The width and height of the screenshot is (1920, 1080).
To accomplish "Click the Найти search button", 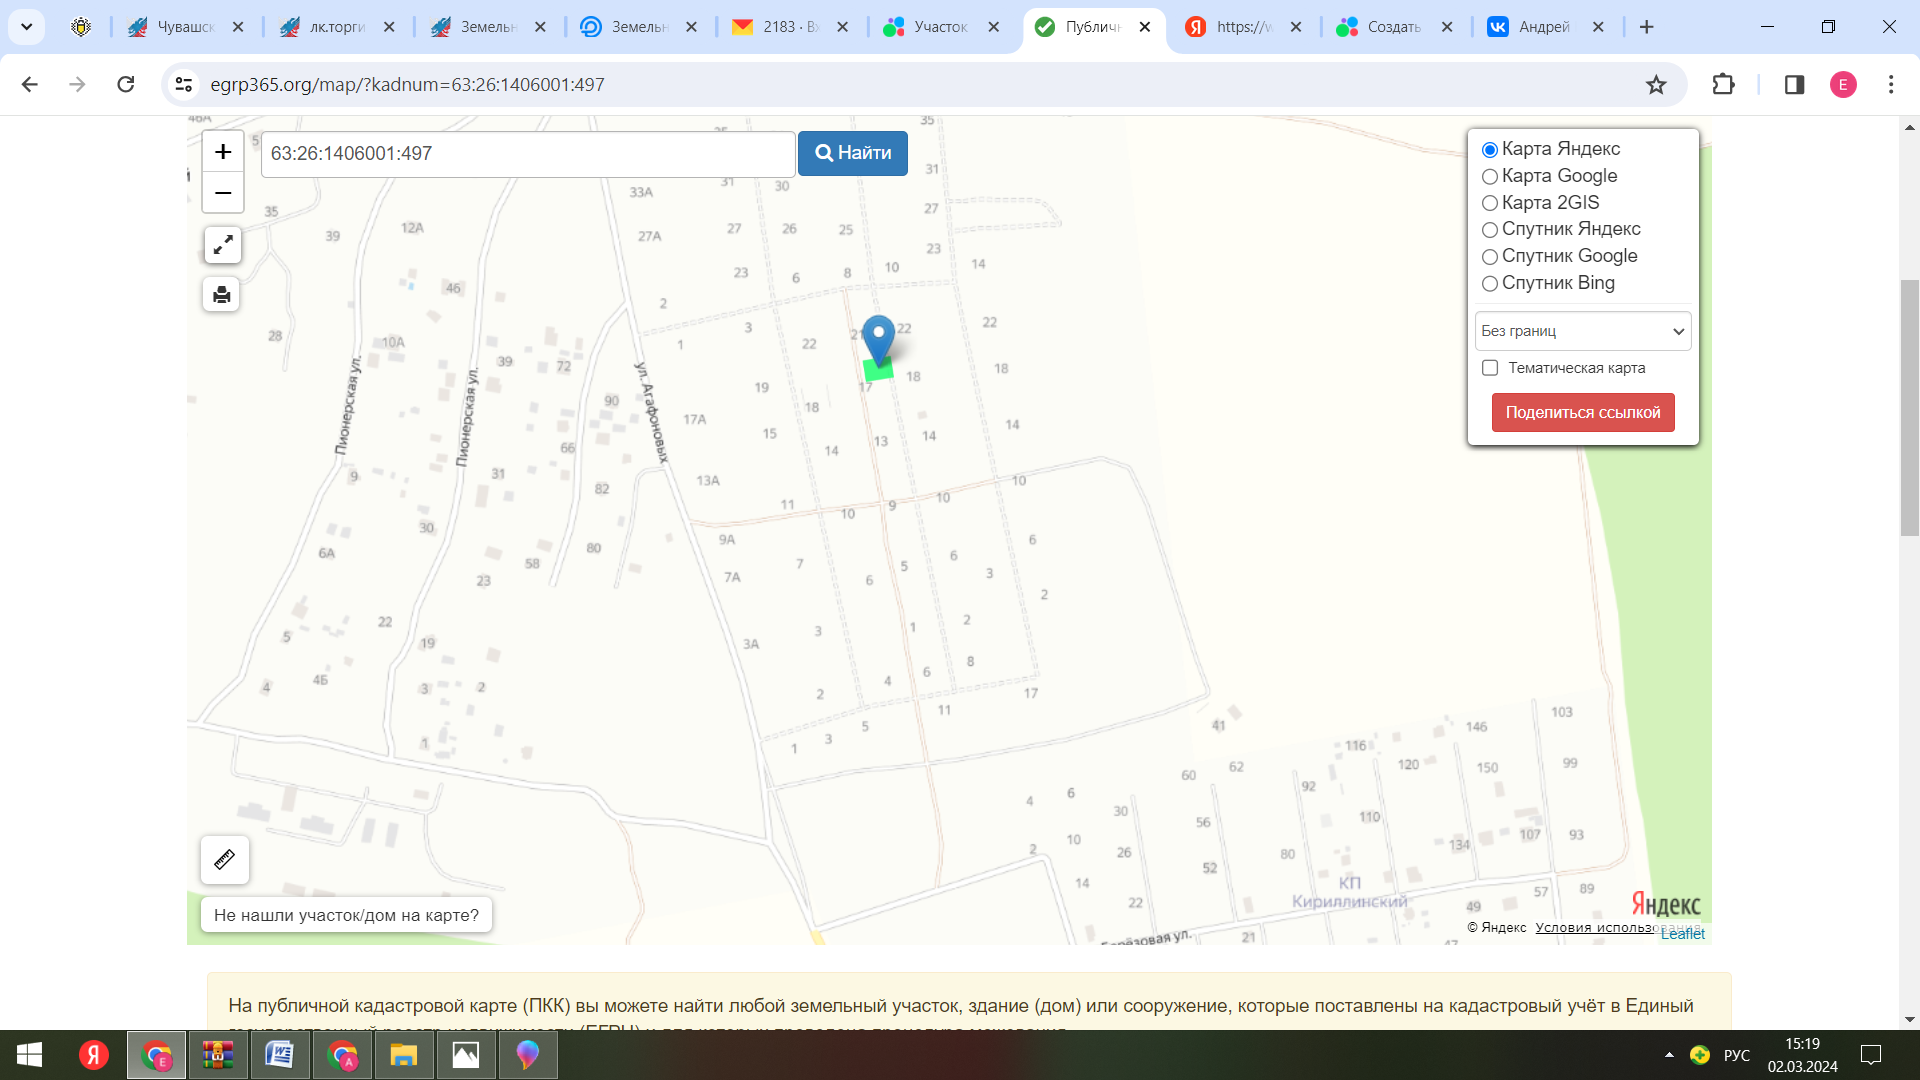I will tap(852, 153).
